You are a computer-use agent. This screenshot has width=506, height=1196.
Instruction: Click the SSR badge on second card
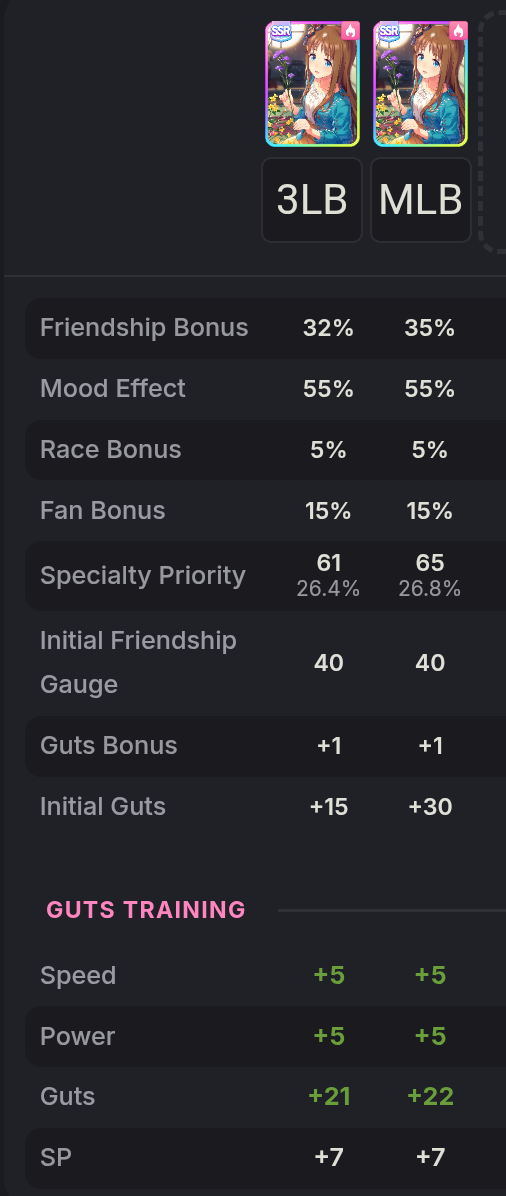coord(389,31)
